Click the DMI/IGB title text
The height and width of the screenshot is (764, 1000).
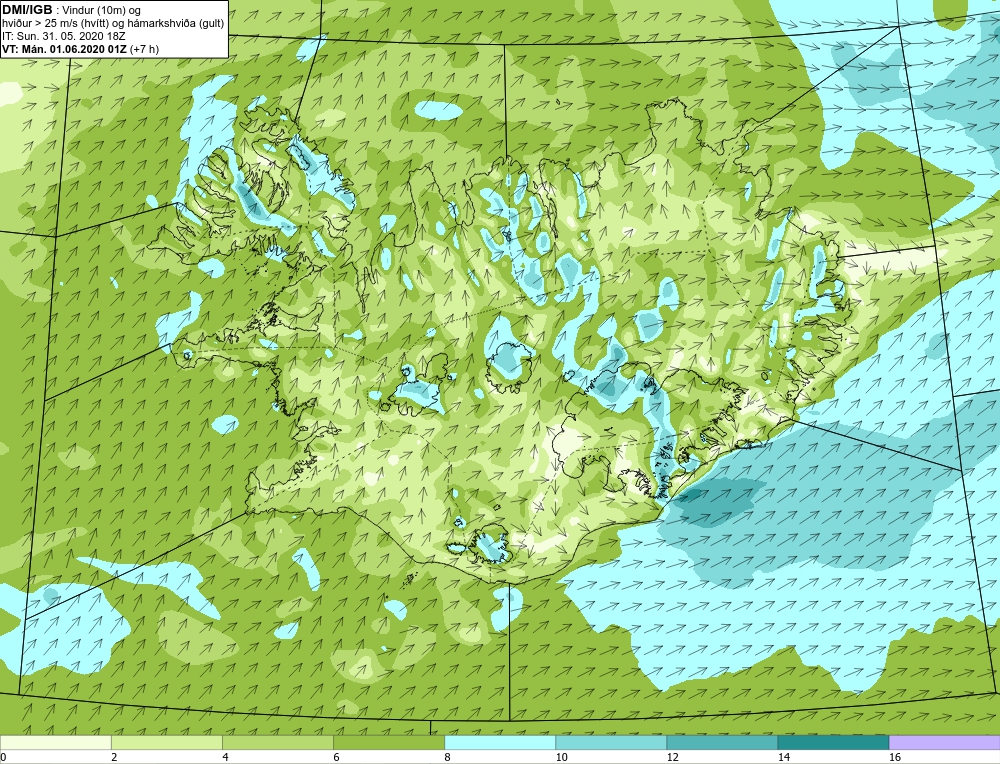(27, 10)
